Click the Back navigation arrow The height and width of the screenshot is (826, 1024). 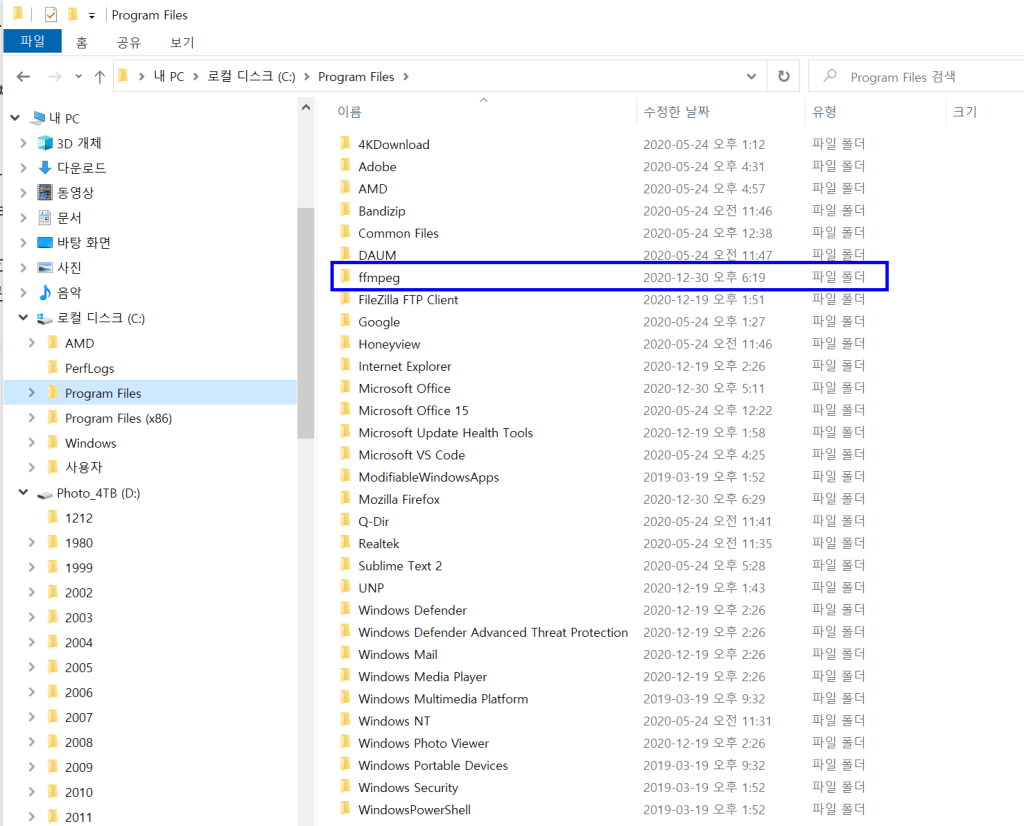24,77
